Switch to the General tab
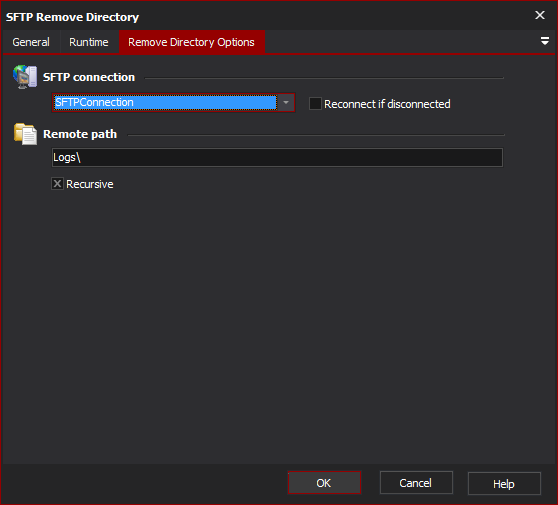Image resolution: width=558 pixels, height=505 pixels. click(x=31, y=42)
